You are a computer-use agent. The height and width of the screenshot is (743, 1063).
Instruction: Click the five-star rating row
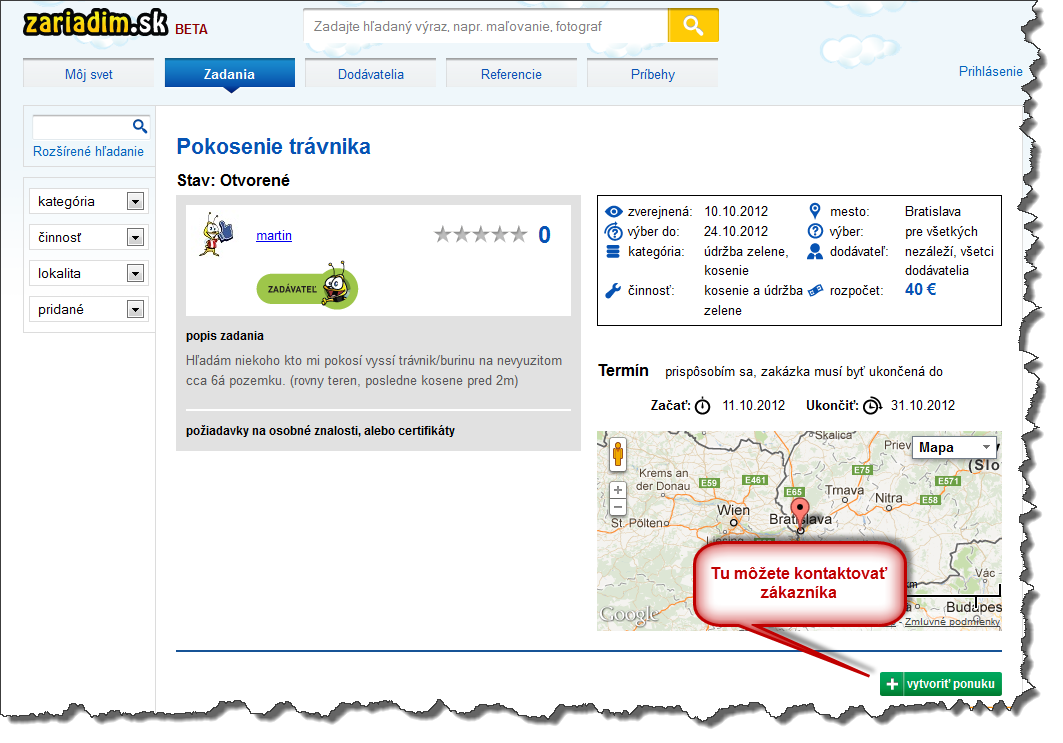coord(480,235)
